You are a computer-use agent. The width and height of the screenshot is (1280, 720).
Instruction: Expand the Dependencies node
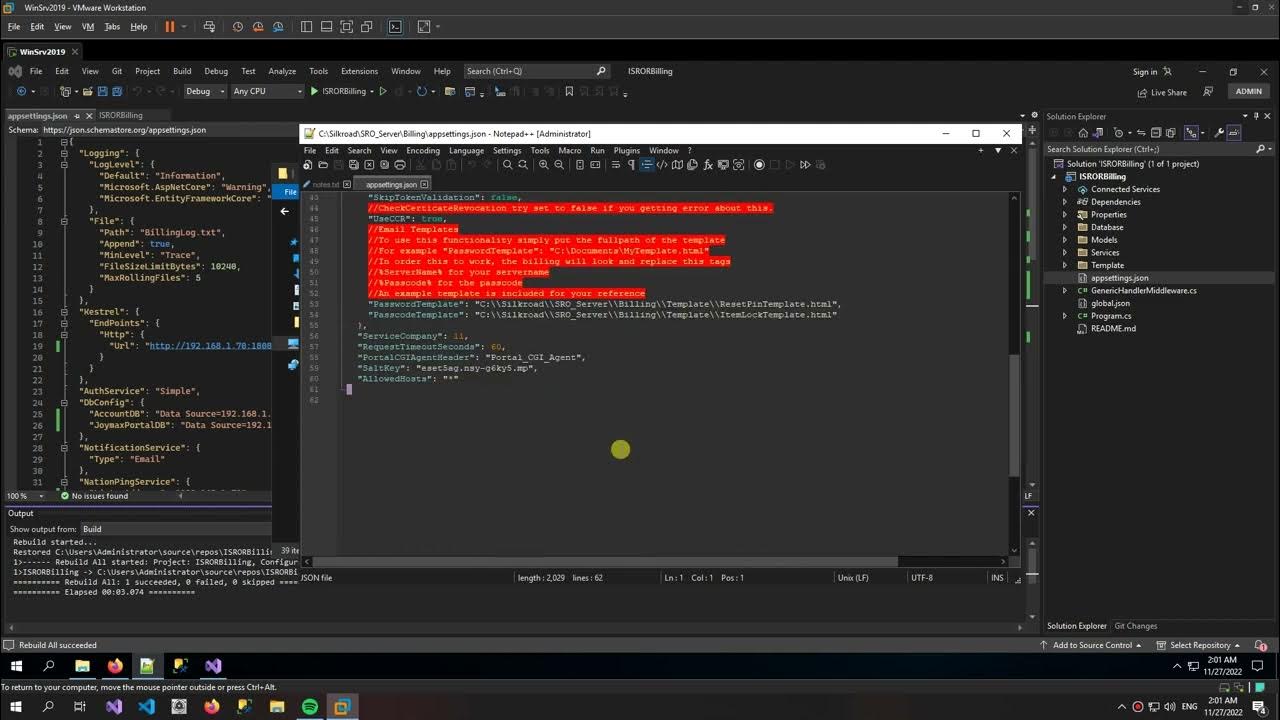click(x=1065, y=202)
